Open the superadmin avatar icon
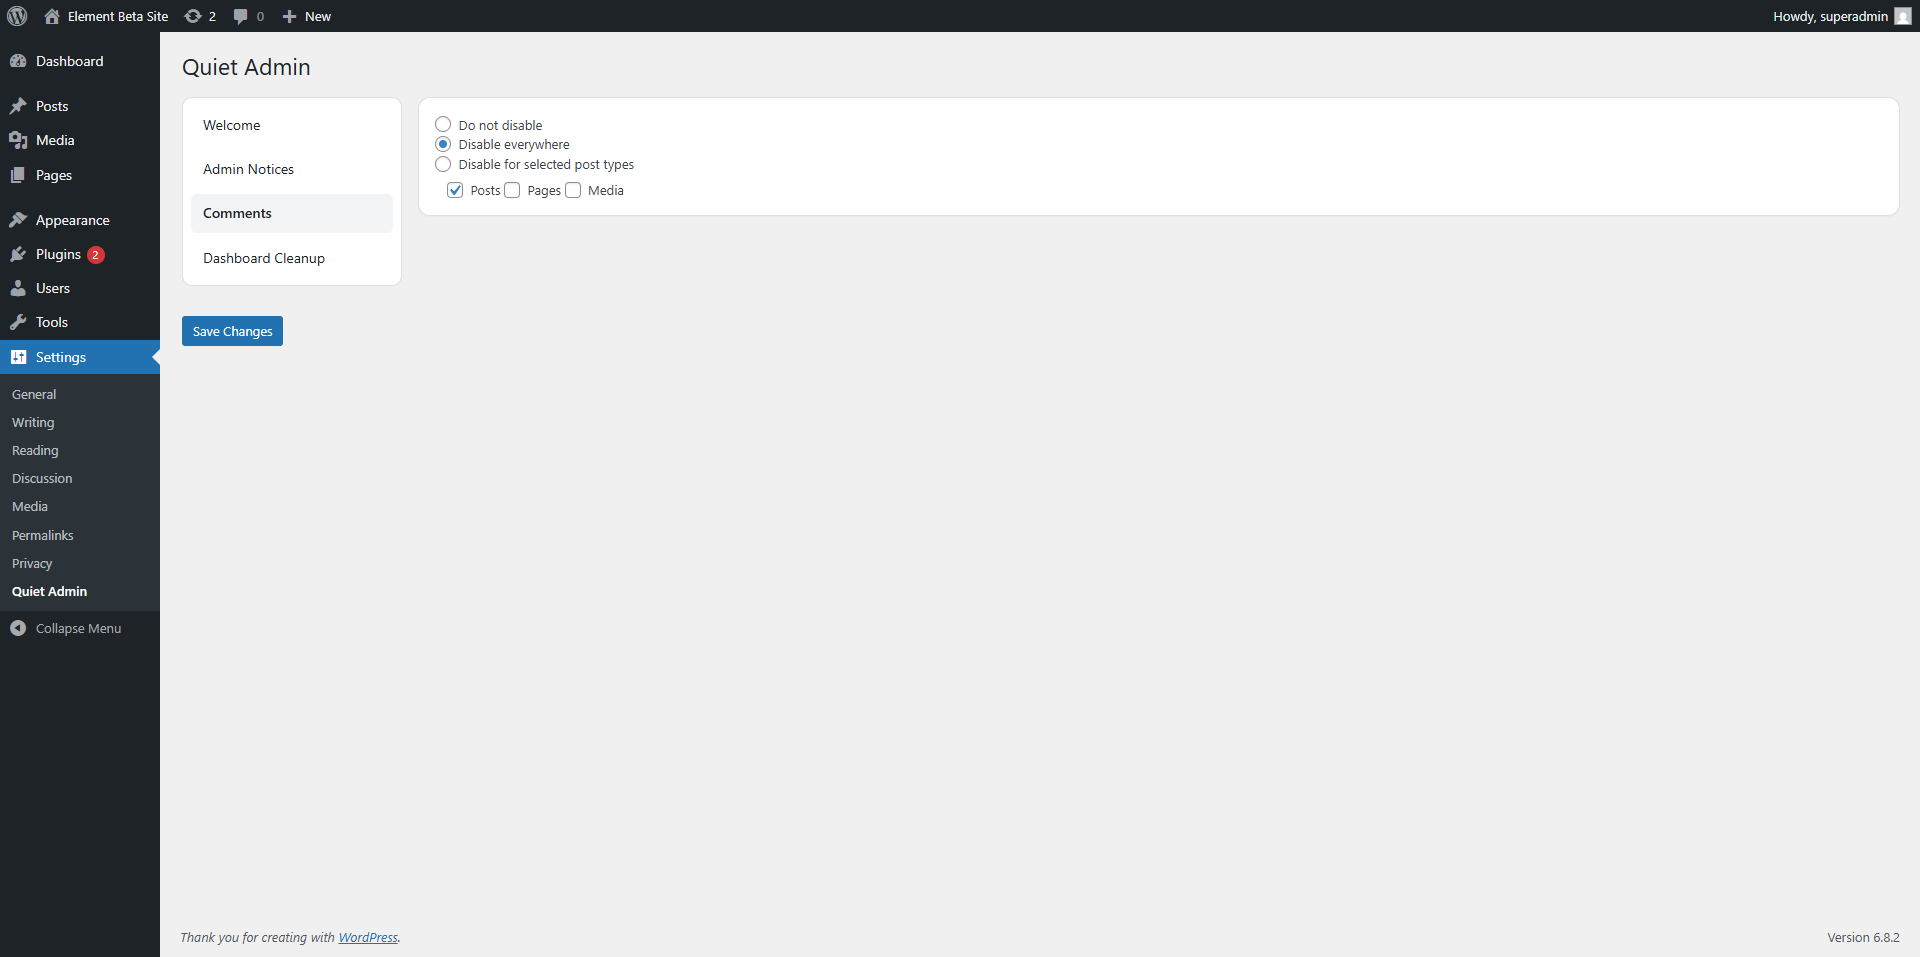Image resolution: width=1920 pixels, height=957 pixels. tap(1903, 16)
